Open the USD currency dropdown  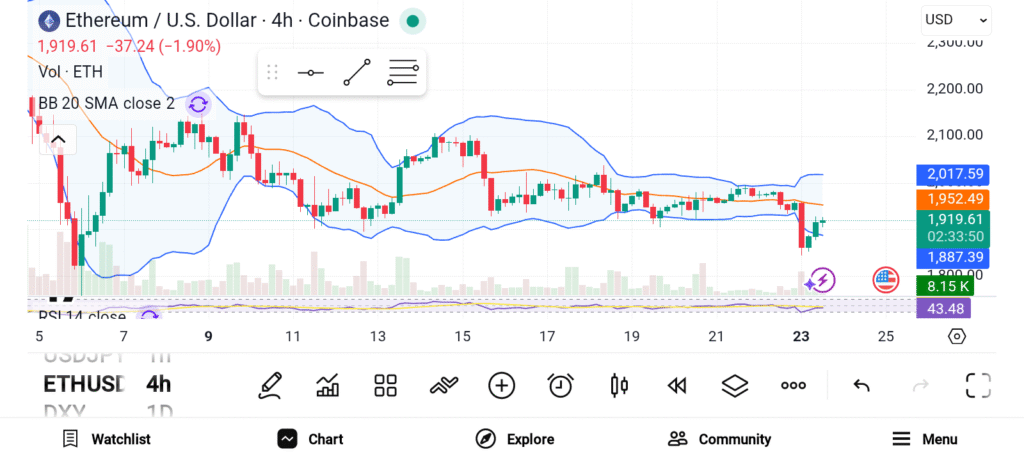(x=956, y=19)
